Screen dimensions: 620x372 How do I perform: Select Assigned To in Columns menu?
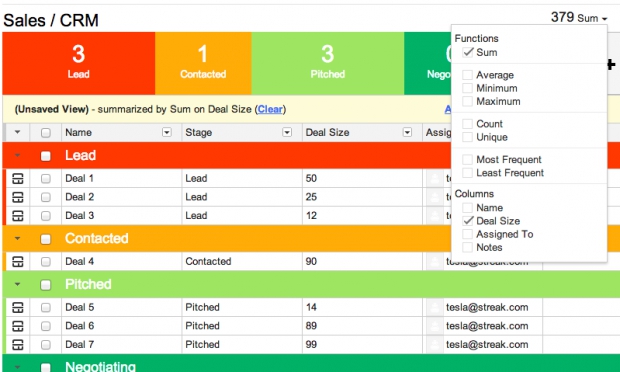(x=505, y=234)
